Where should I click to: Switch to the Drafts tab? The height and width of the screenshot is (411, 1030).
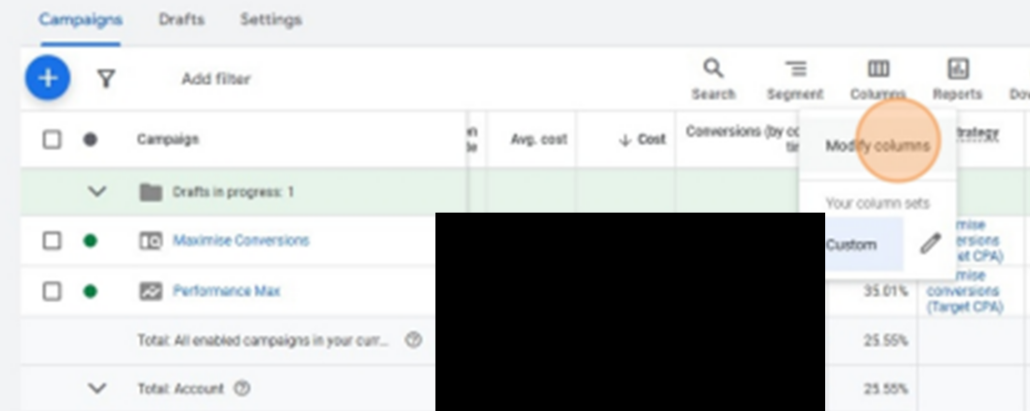coord(181,20)
